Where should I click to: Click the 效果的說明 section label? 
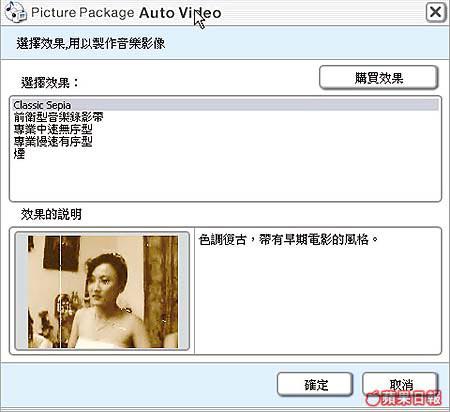click(51, 214)
